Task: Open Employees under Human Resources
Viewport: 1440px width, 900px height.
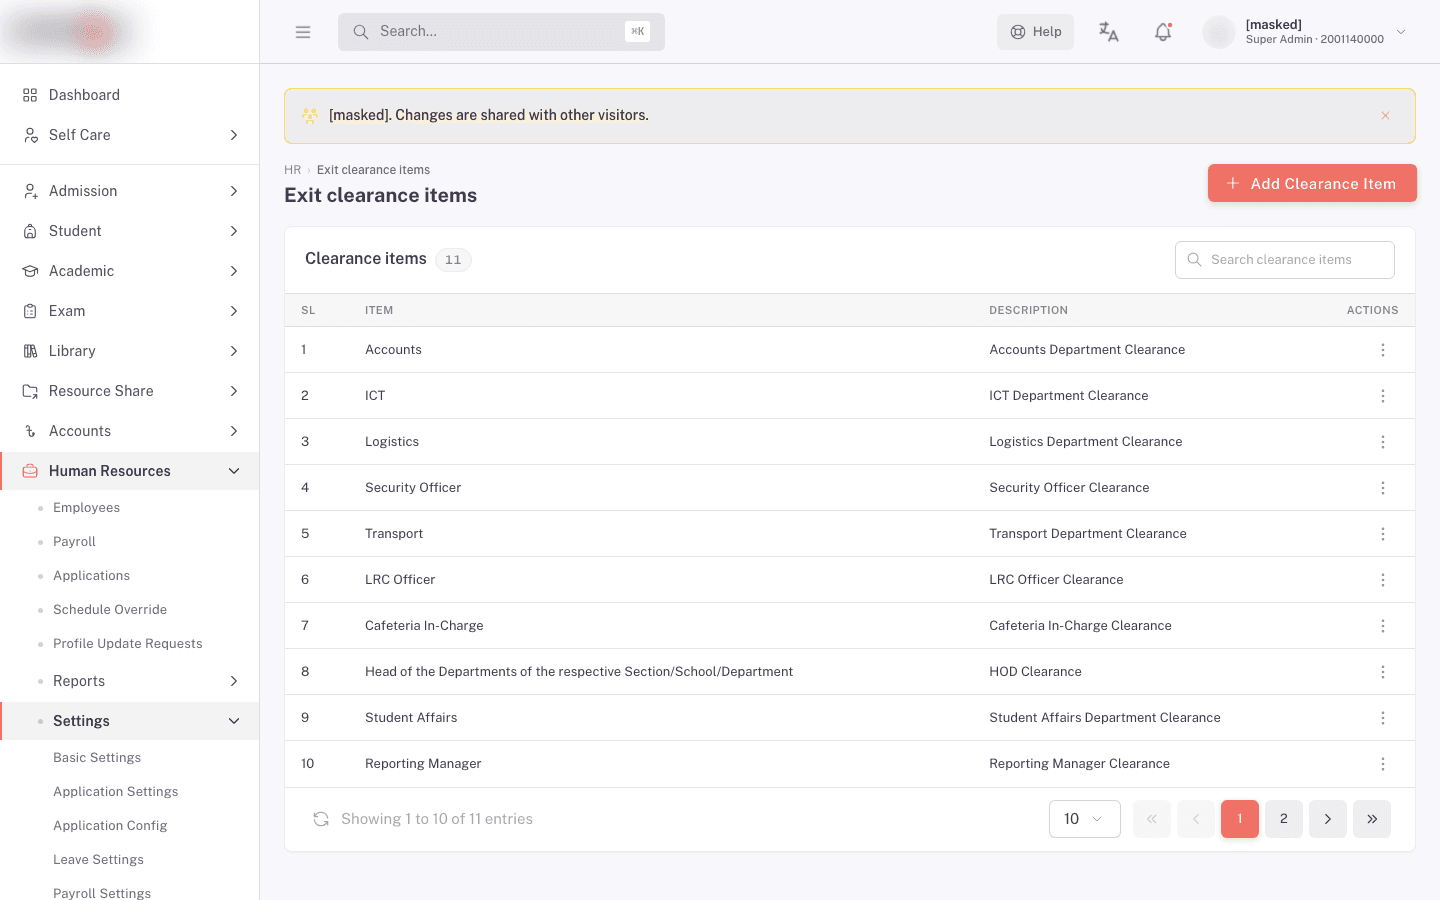Action: click(x=86, y=508)
